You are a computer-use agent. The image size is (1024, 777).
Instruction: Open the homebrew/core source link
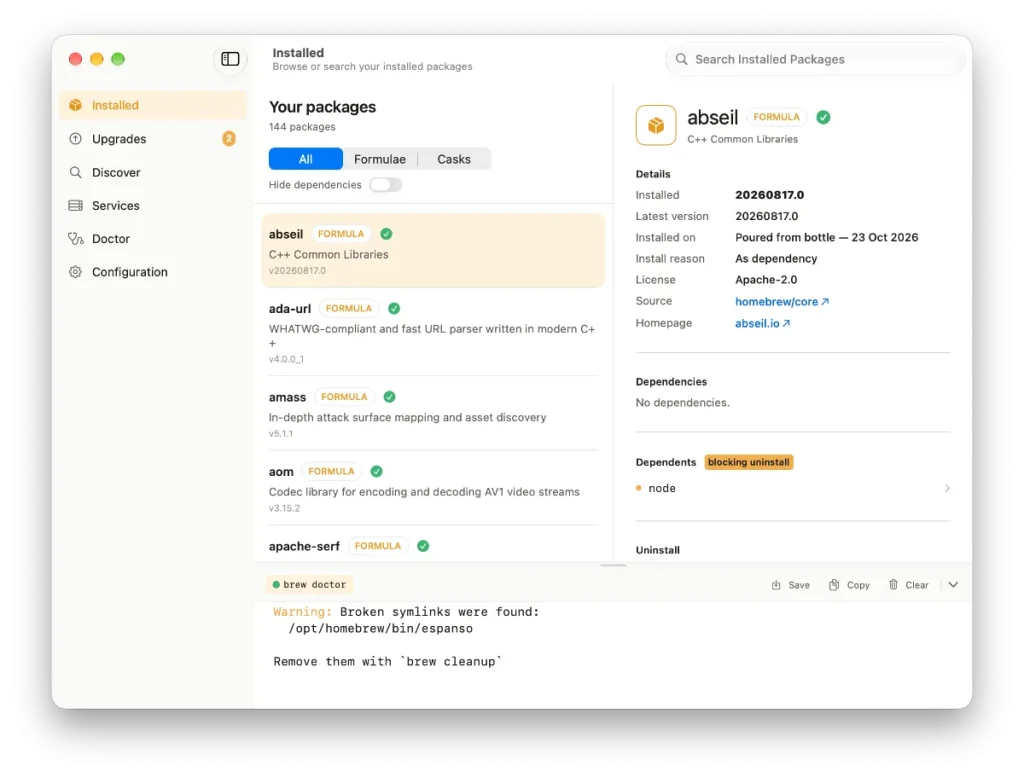pos(782,302)
